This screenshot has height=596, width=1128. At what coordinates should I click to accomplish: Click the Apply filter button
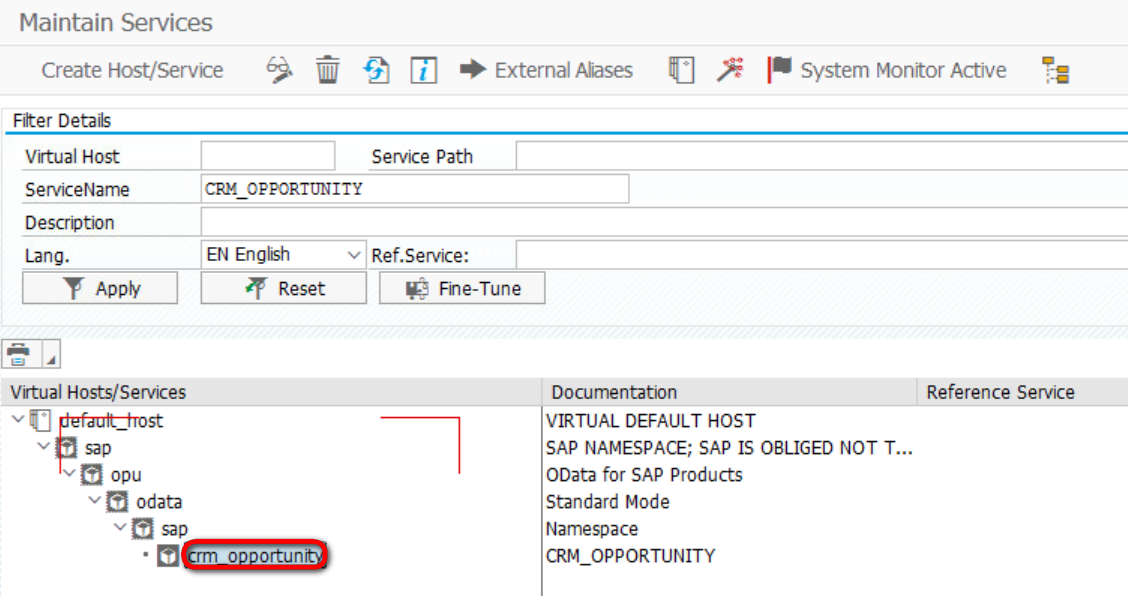click(100, 288)
